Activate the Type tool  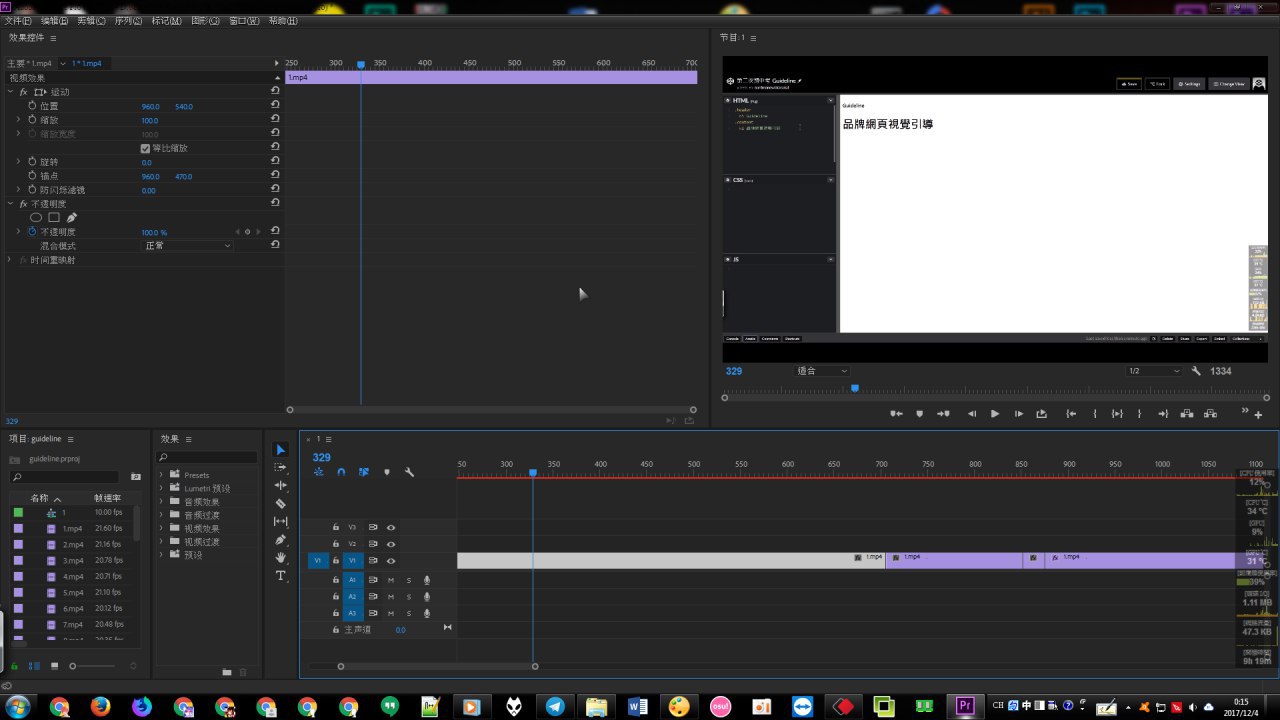280,576
